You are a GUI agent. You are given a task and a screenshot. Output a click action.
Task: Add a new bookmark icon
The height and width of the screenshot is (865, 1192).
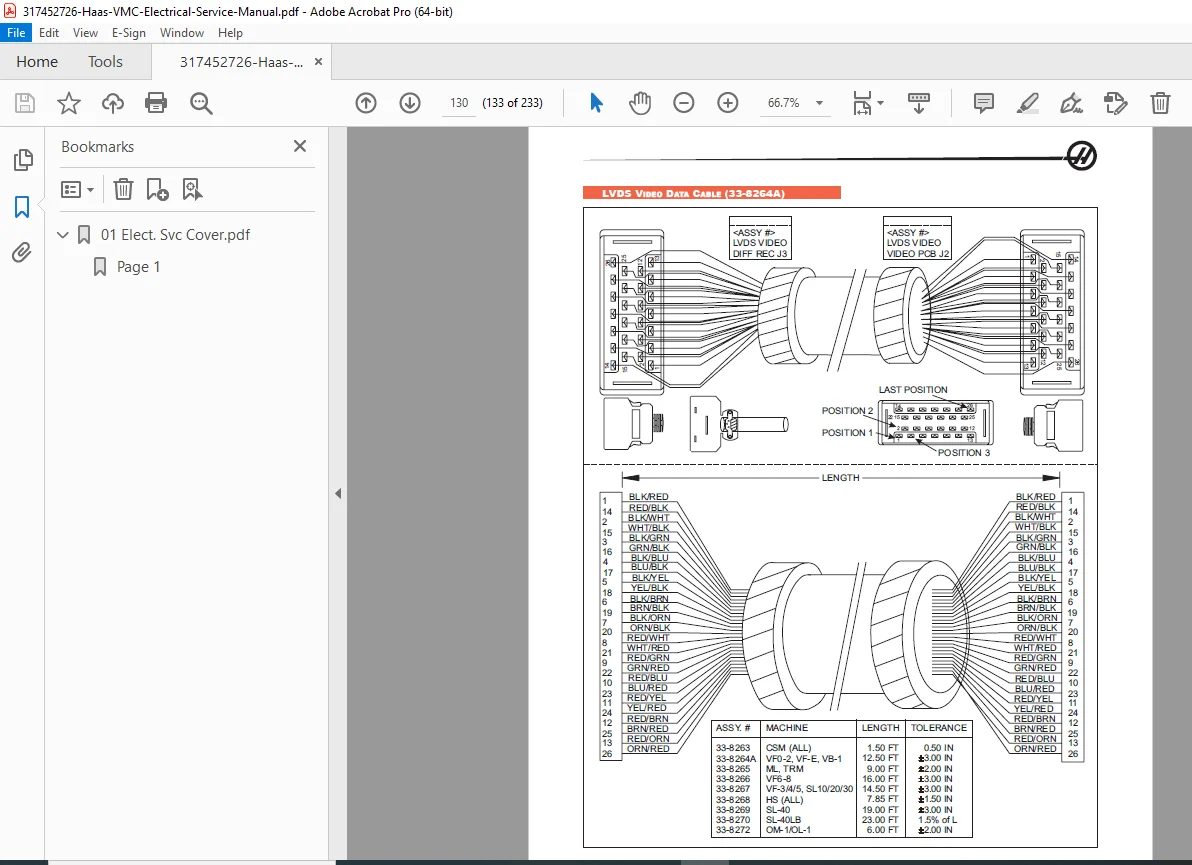(157, 189)
